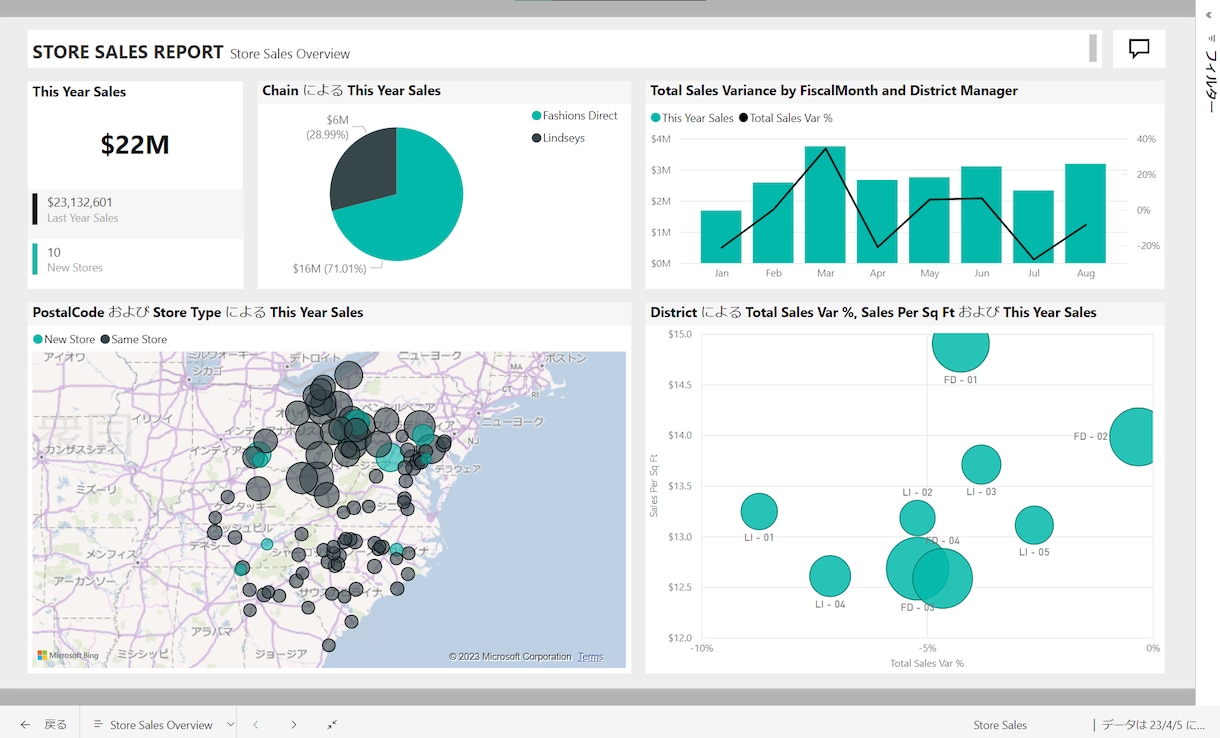The image size is (1220, 738).
Task: Click the $6M (28.99%) pie label
Action: tap(328, 127)
